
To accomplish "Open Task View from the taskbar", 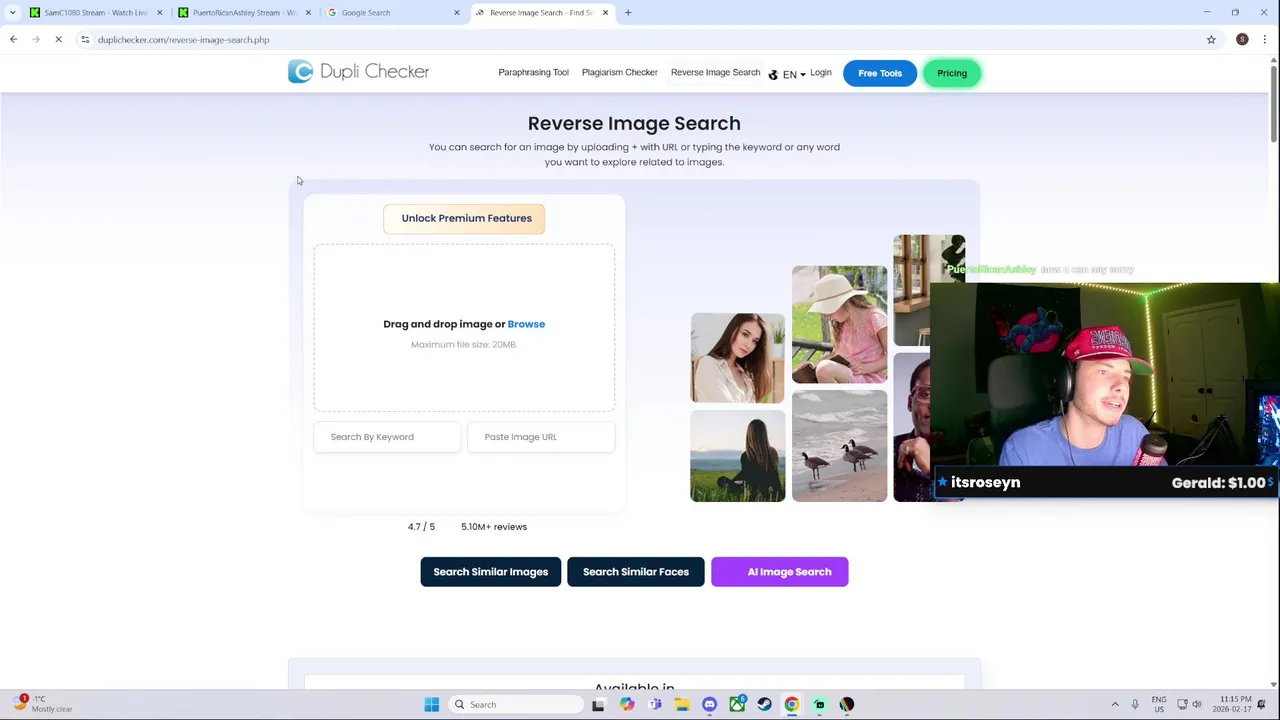I will (x=598, y=705).
